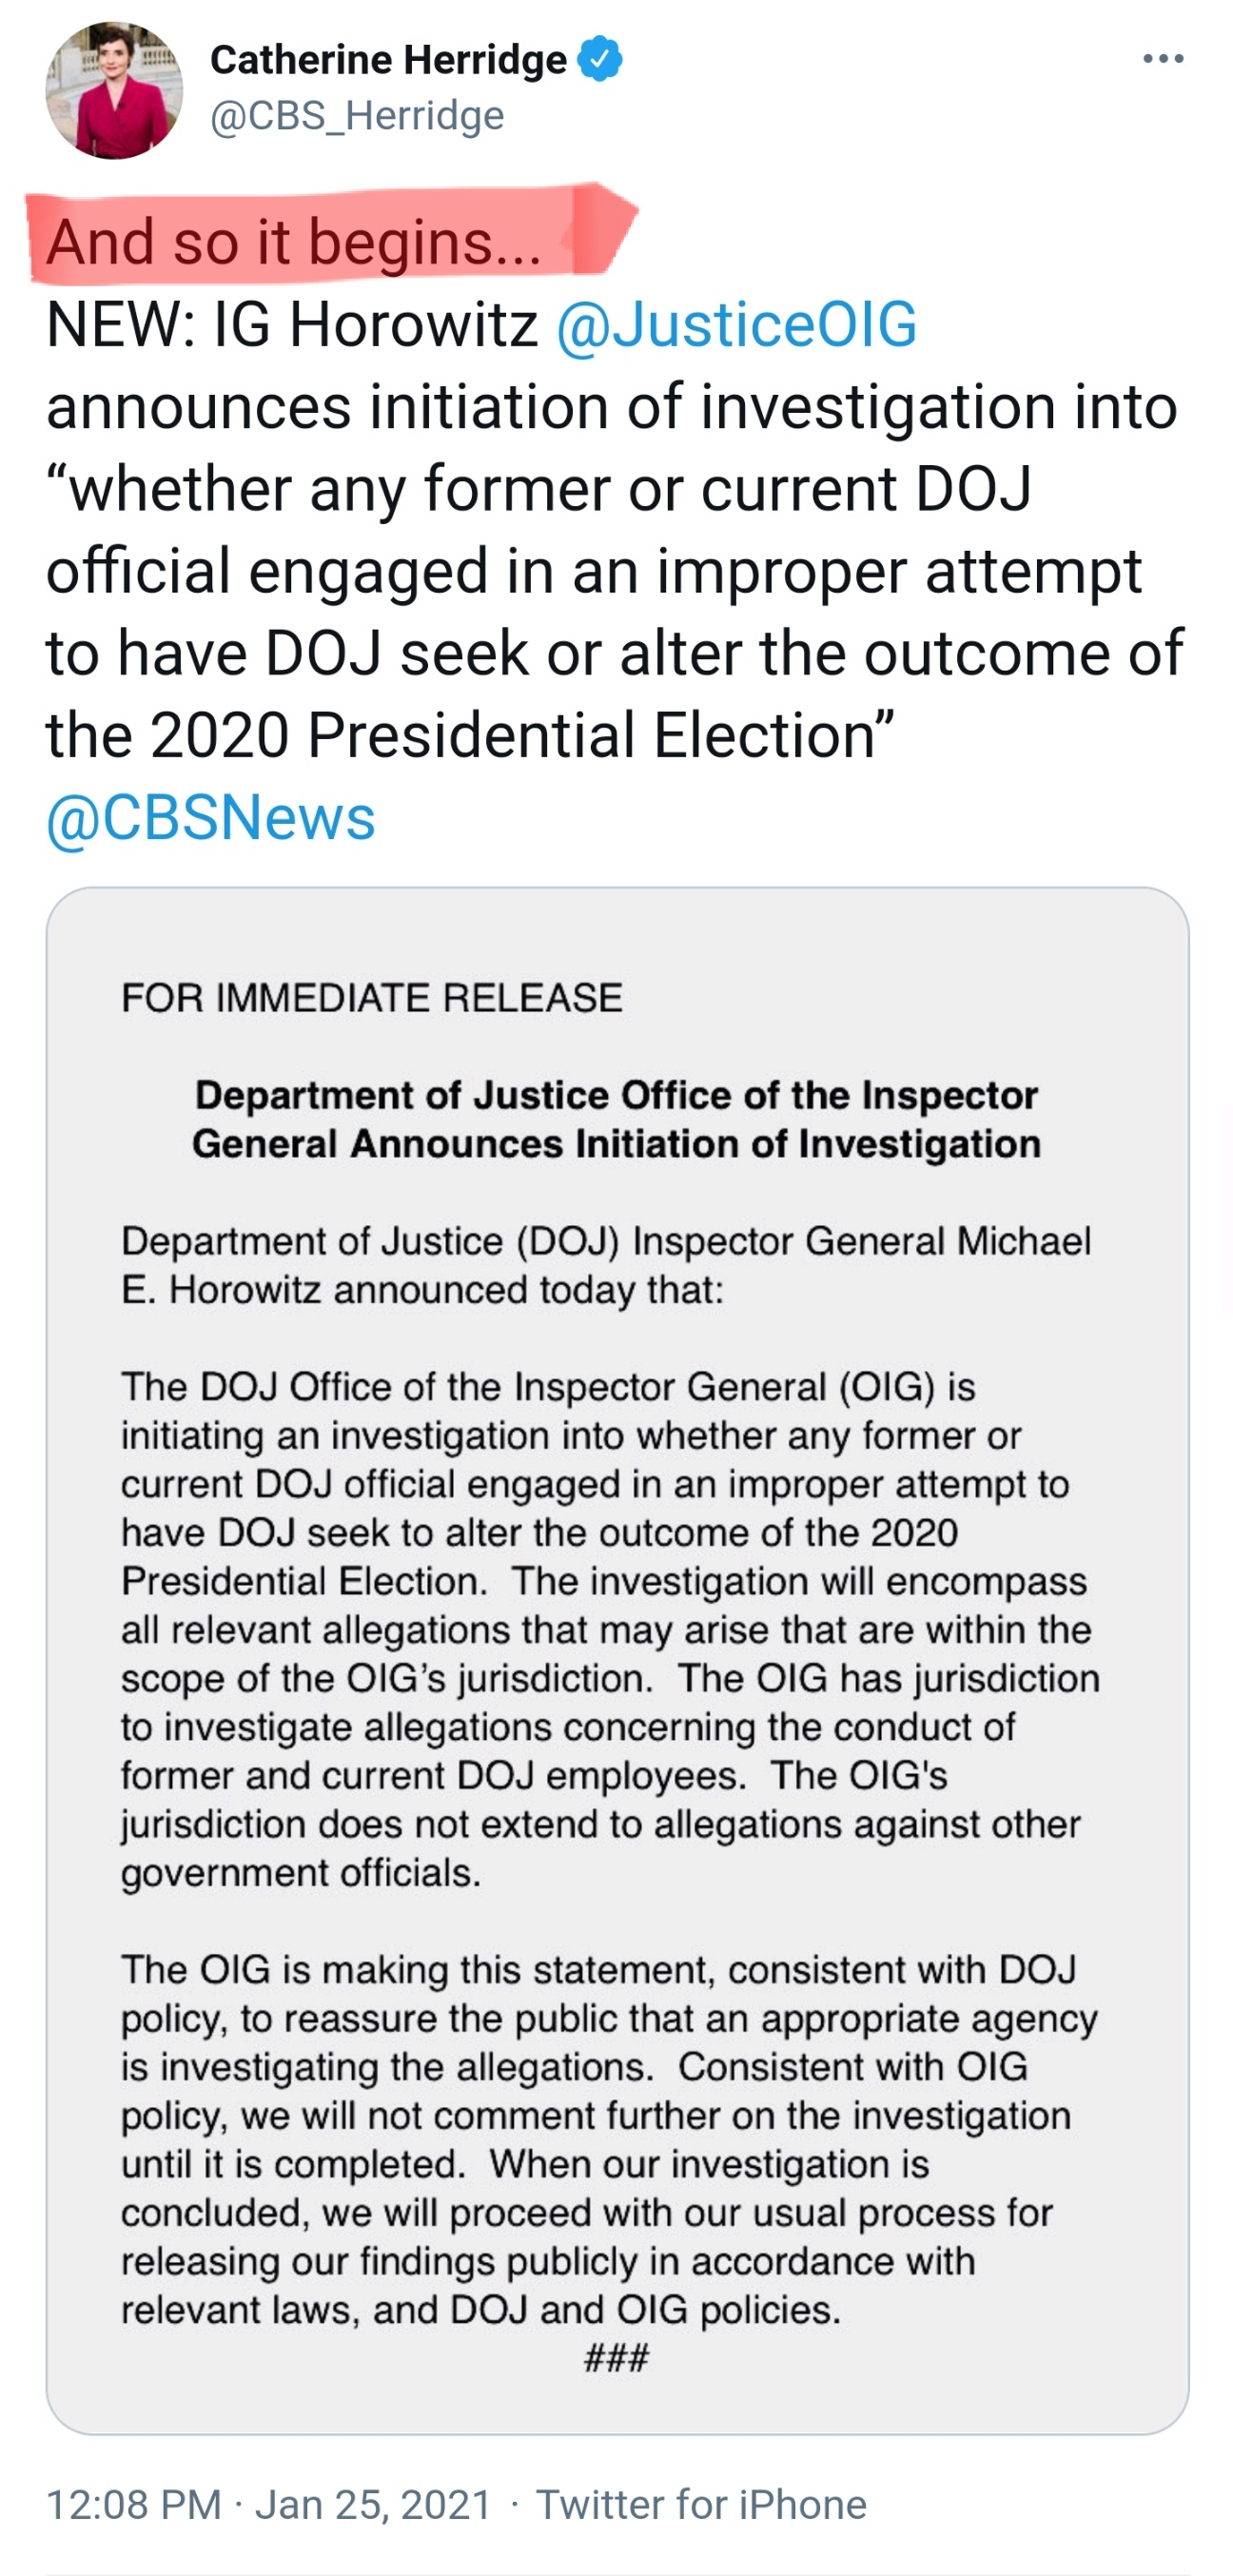Click the 'FOR IMMEDIATE RELEASE' heading in image
1233x2576 pixels.
(371, 998)
